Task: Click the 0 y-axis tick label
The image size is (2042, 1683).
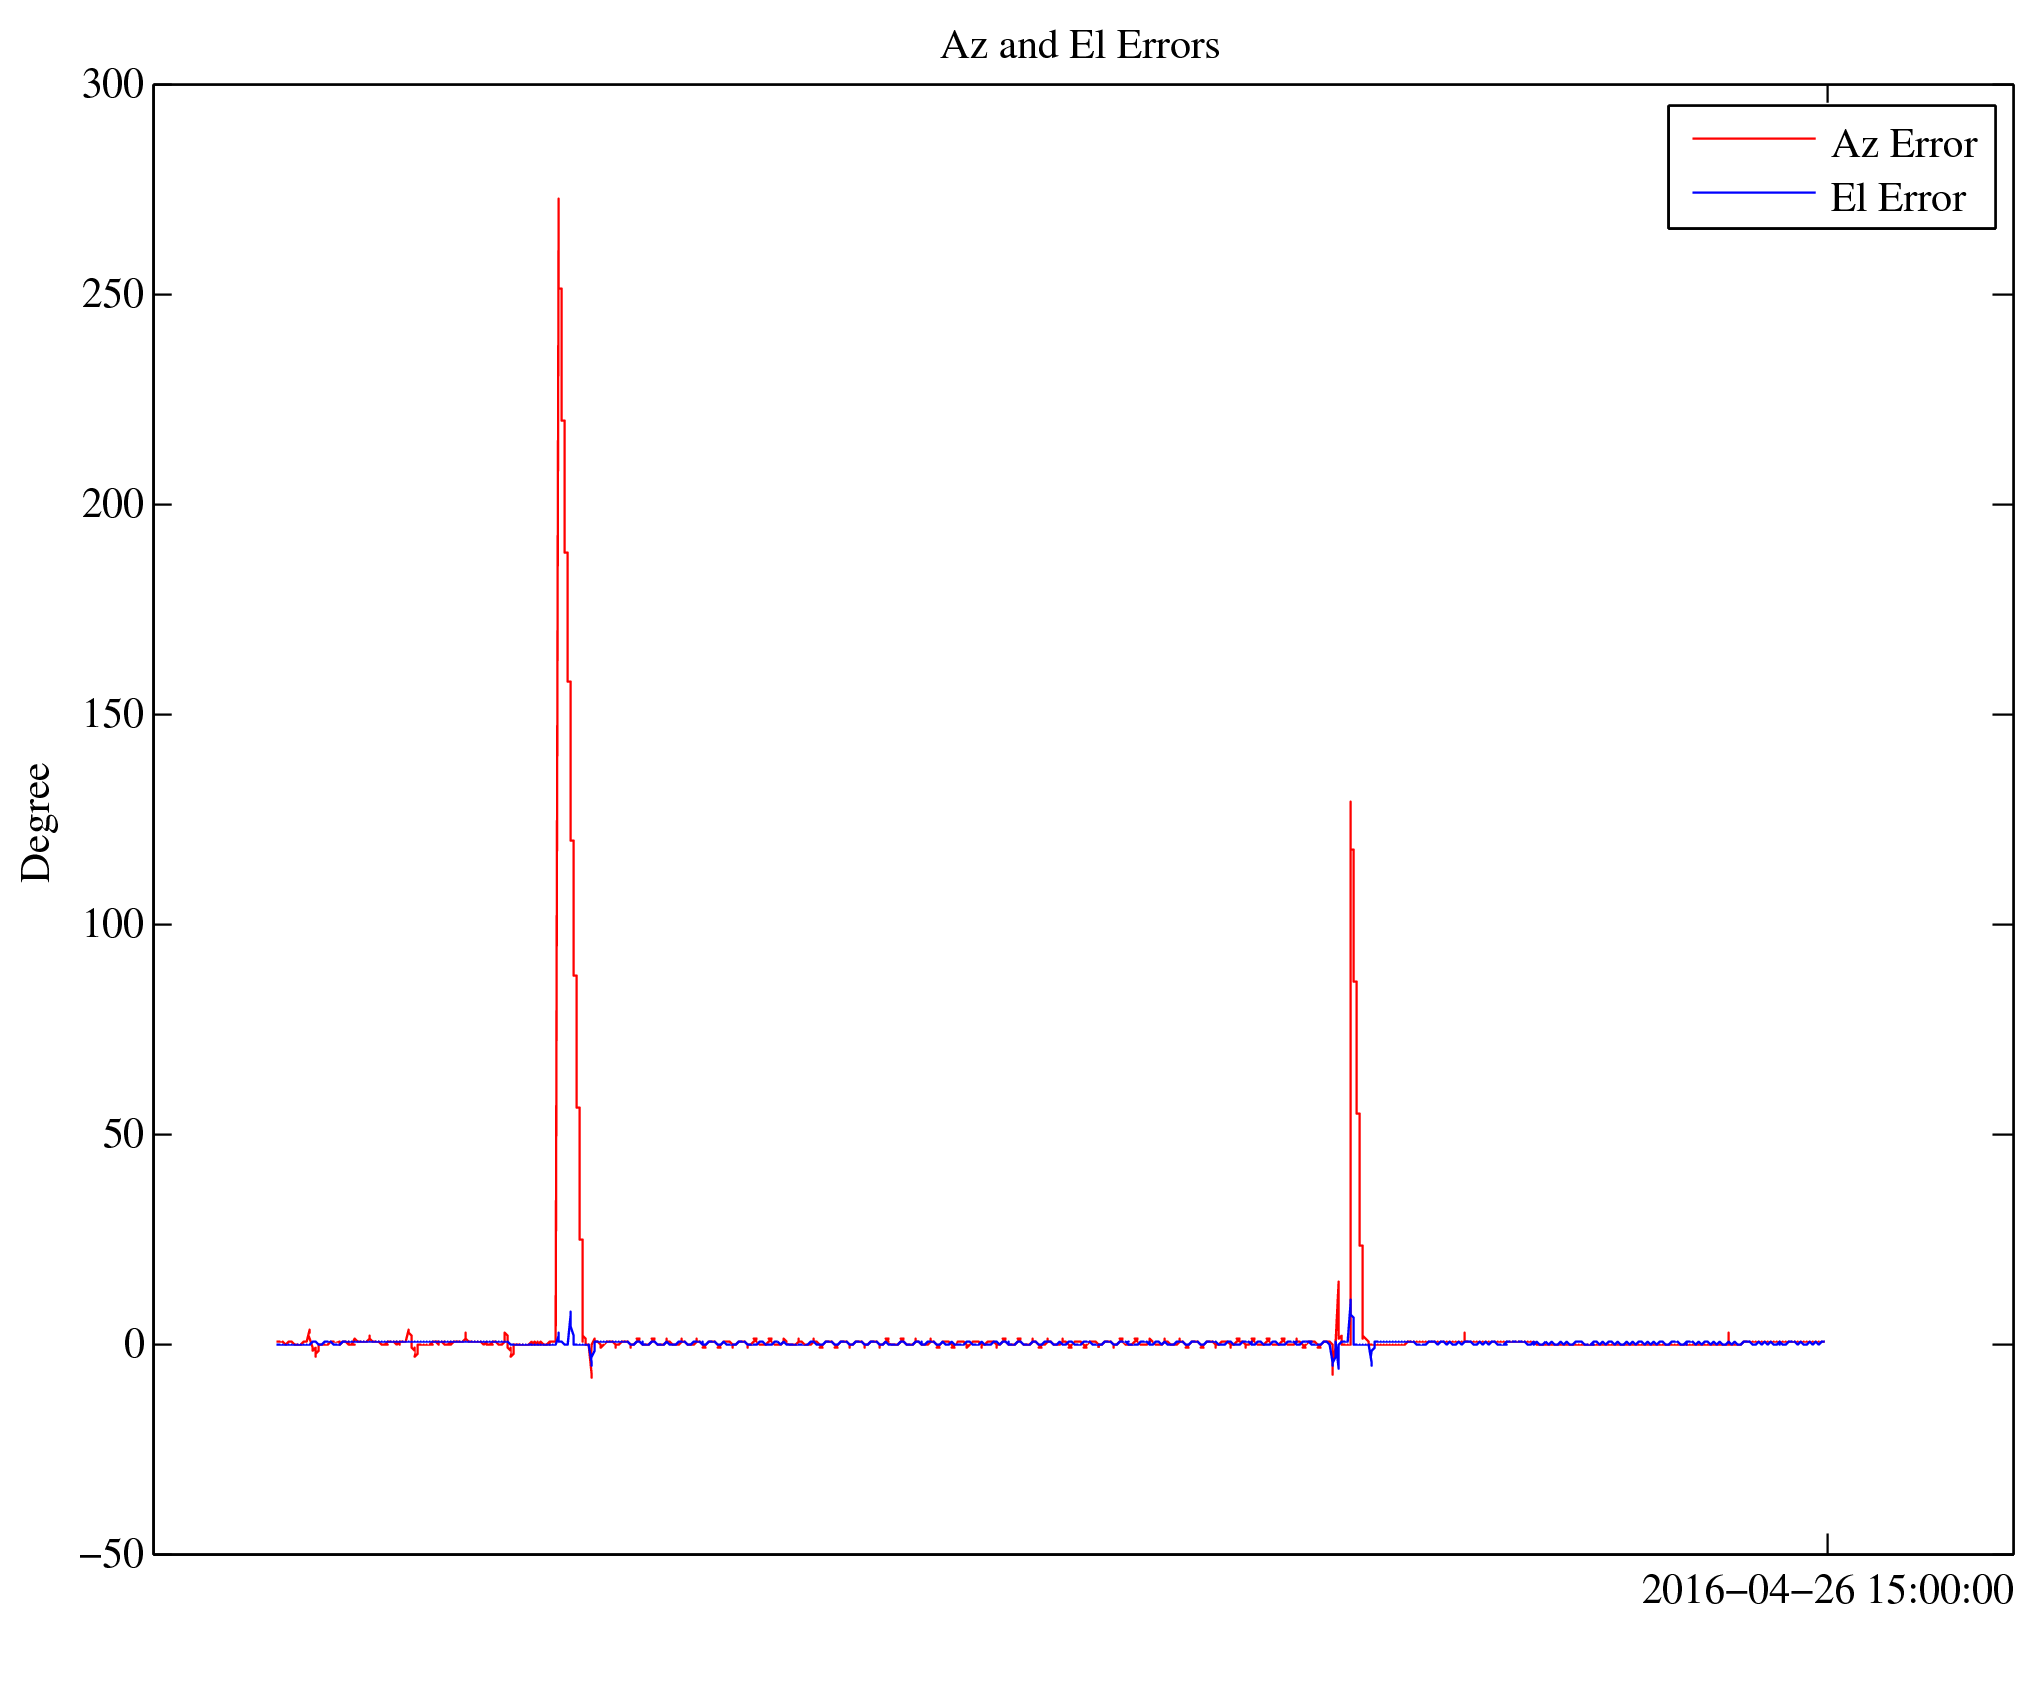Action: pos(134,1344)
